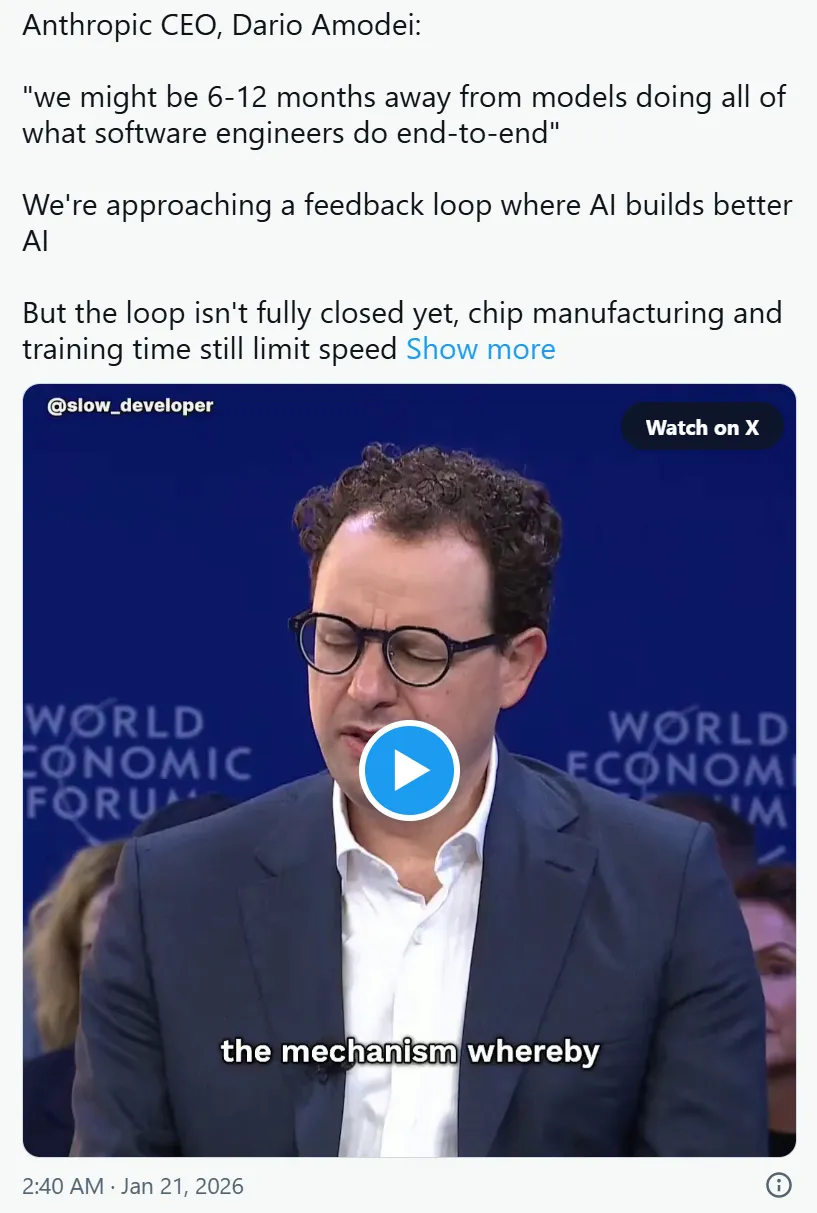The image size is (817, 1213).
Task: Click the paragraph about the AI feedback loop
Action: pos(407,223)
